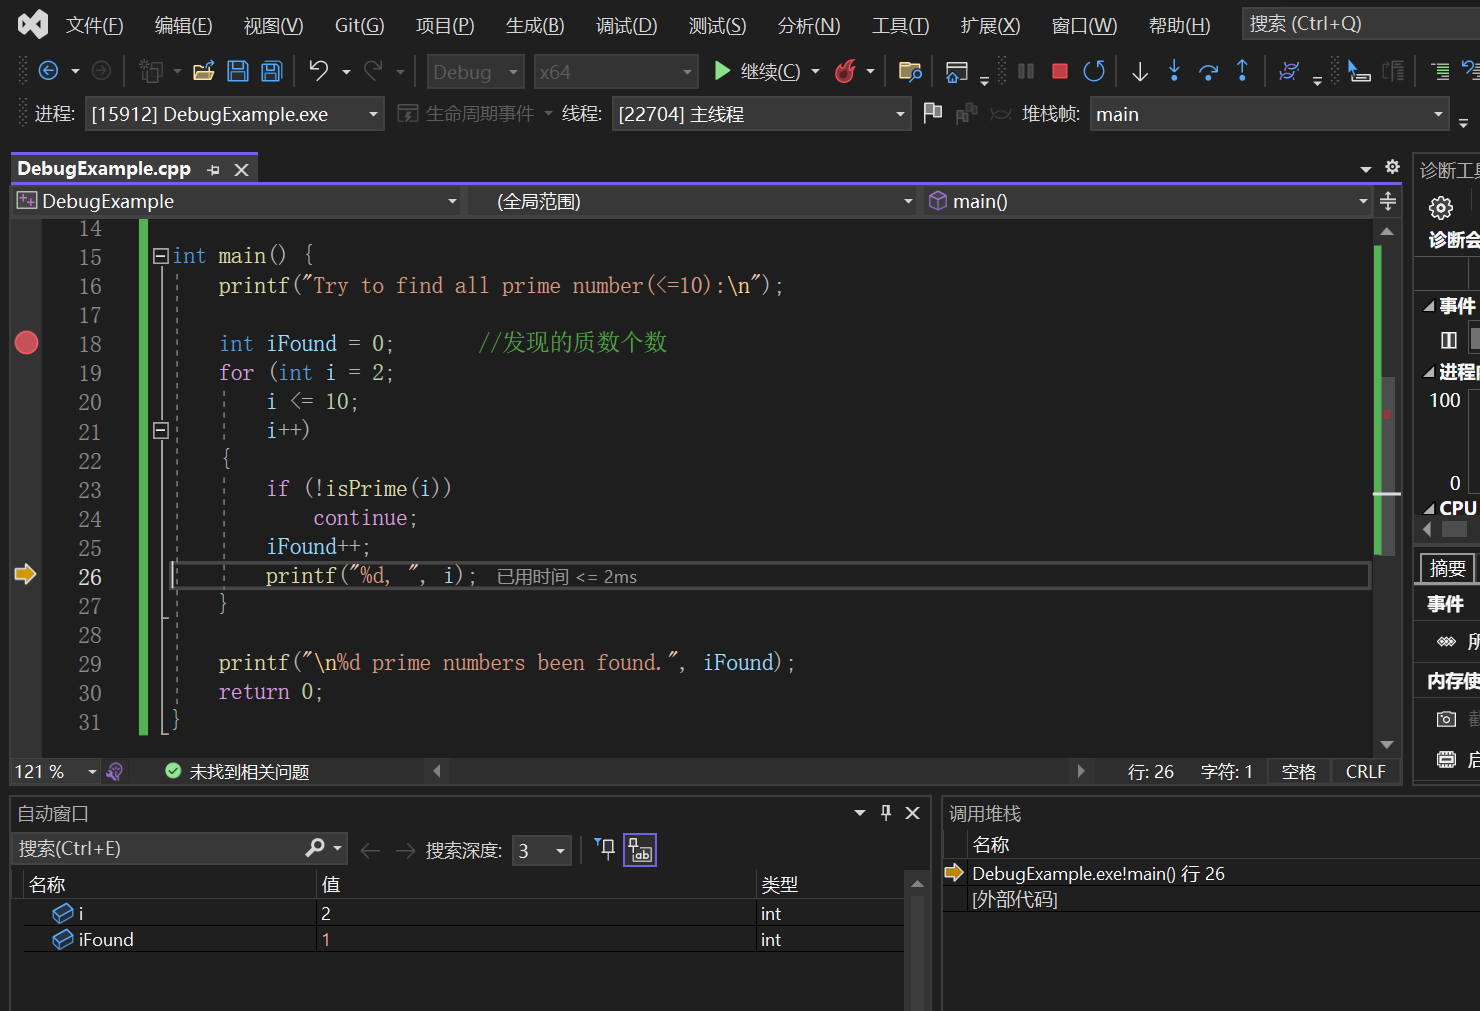
Task: Click the step into icon
Action: [1174, 70]
